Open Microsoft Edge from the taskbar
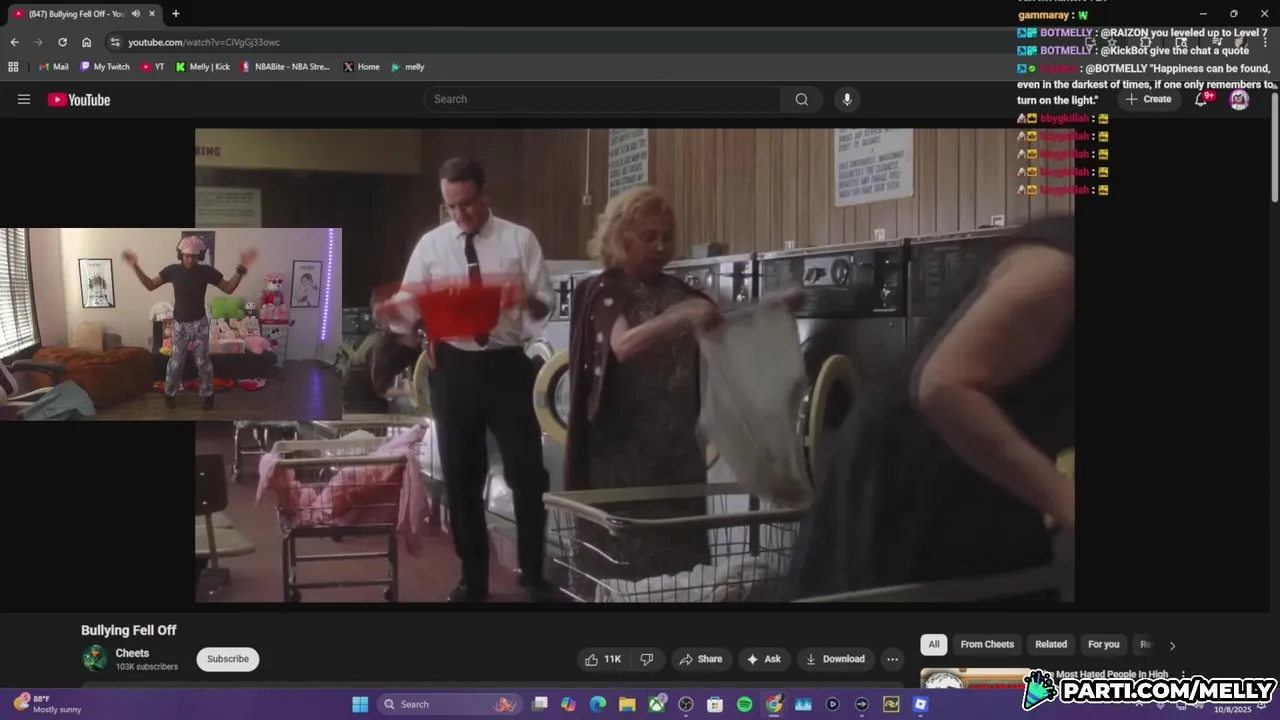1280x720 pixels. coord(598,704)
